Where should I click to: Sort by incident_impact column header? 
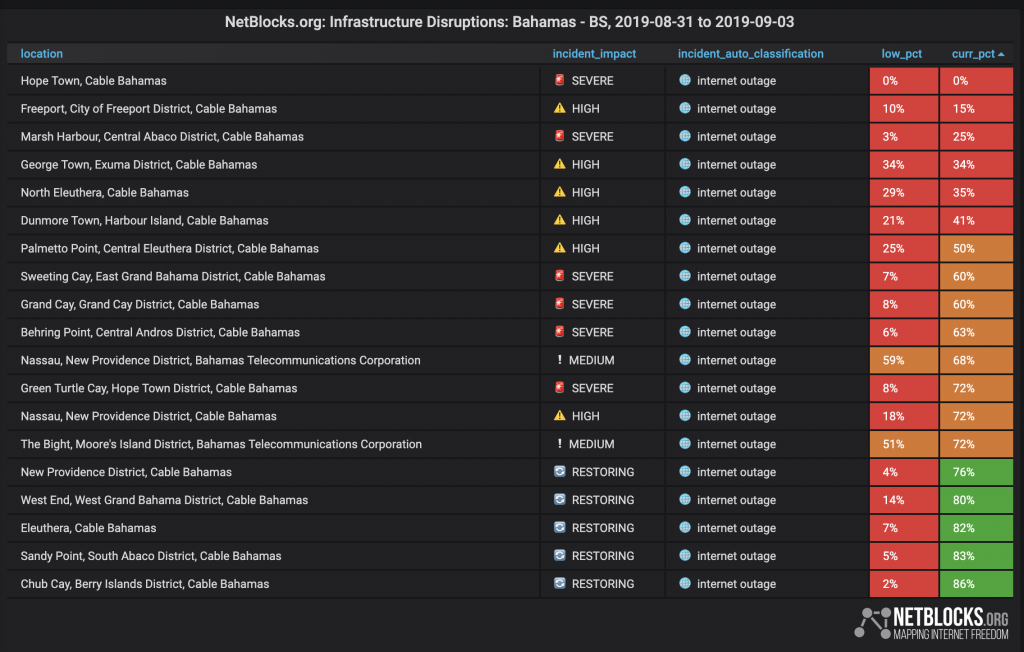[x=594, y=54]
